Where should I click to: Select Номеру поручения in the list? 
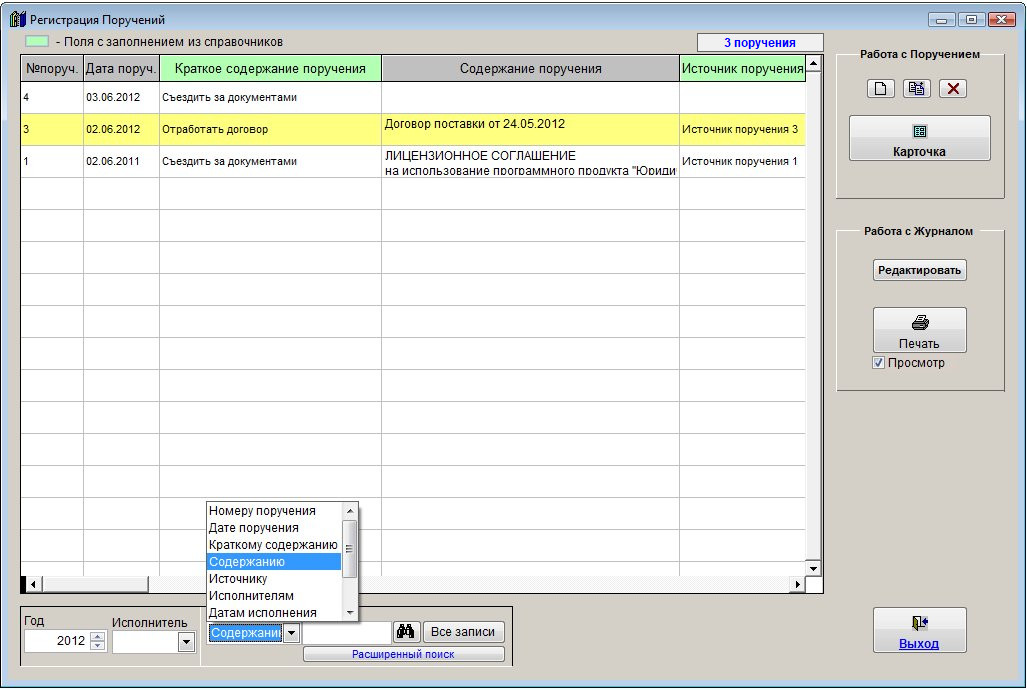pos(262,511)
